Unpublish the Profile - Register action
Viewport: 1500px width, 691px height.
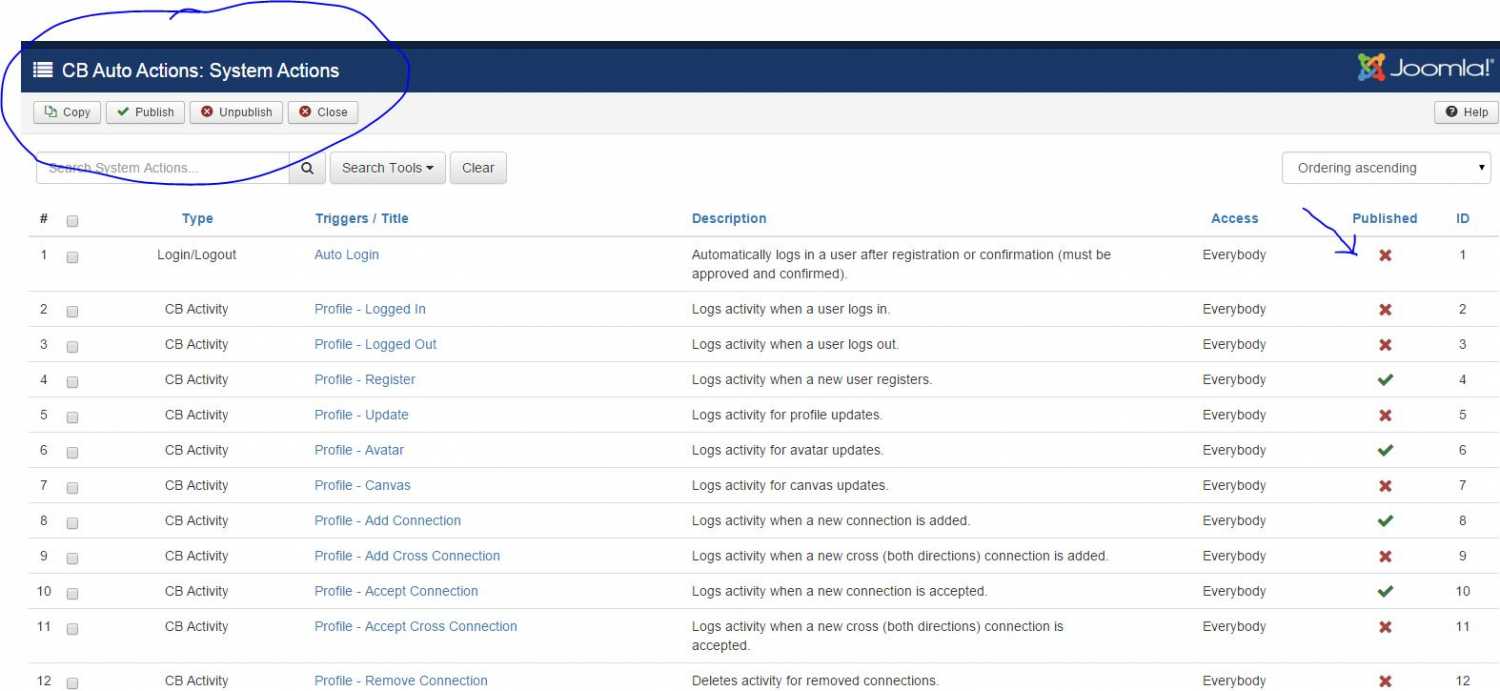coord(1385,380)
